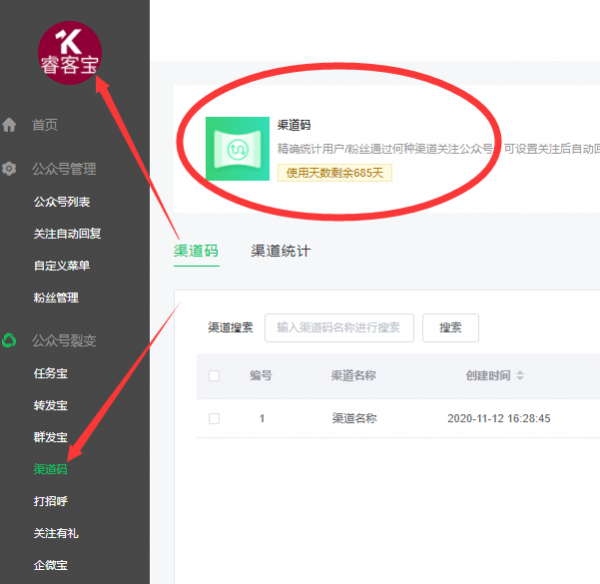Screen dimensions: 600x584
Task: Click the 使用天数剩余685天 badge
Action: pos(335,173)
